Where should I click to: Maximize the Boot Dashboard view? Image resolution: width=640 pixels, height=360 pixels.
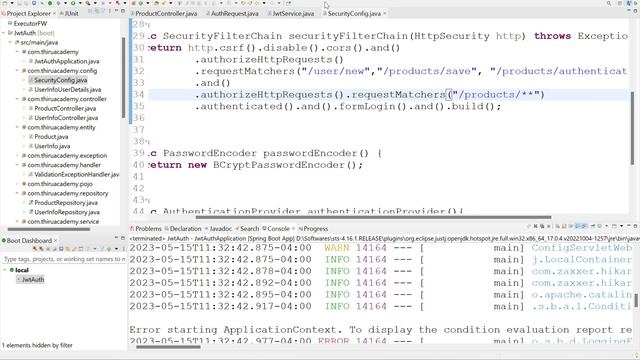pyautogui.click(x=123, y=238)
